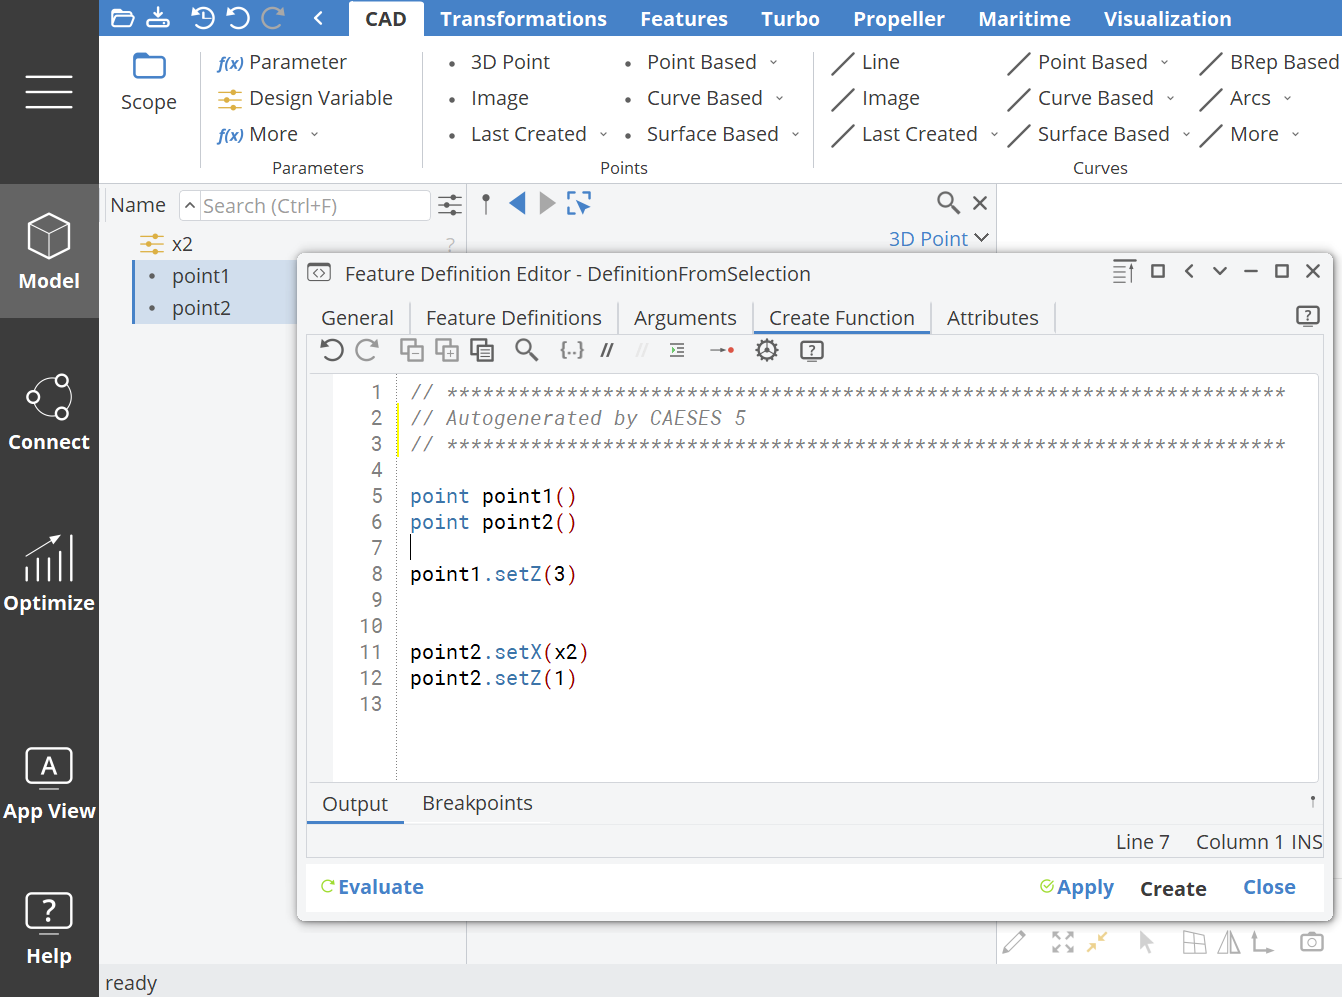Expand the search field options caret
1342x997 pixels.
pos(190,205)
